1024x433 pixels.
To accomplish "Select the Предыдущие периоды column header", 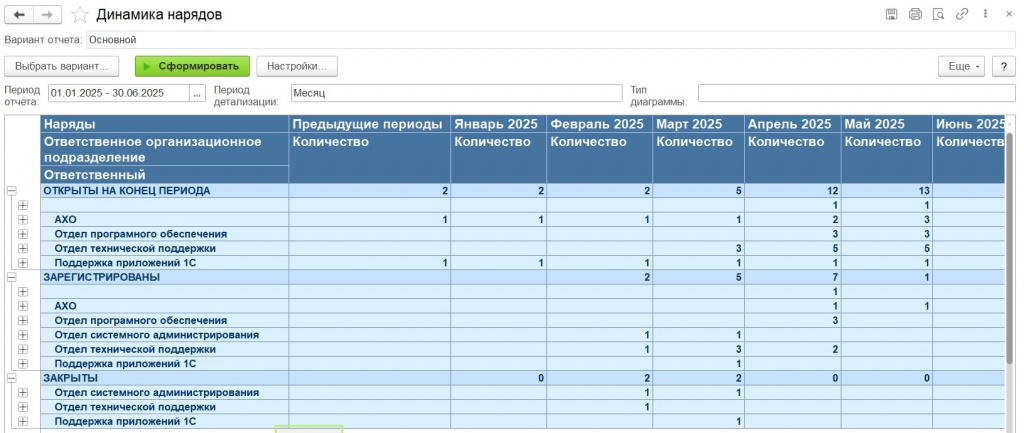I will 370,124.
